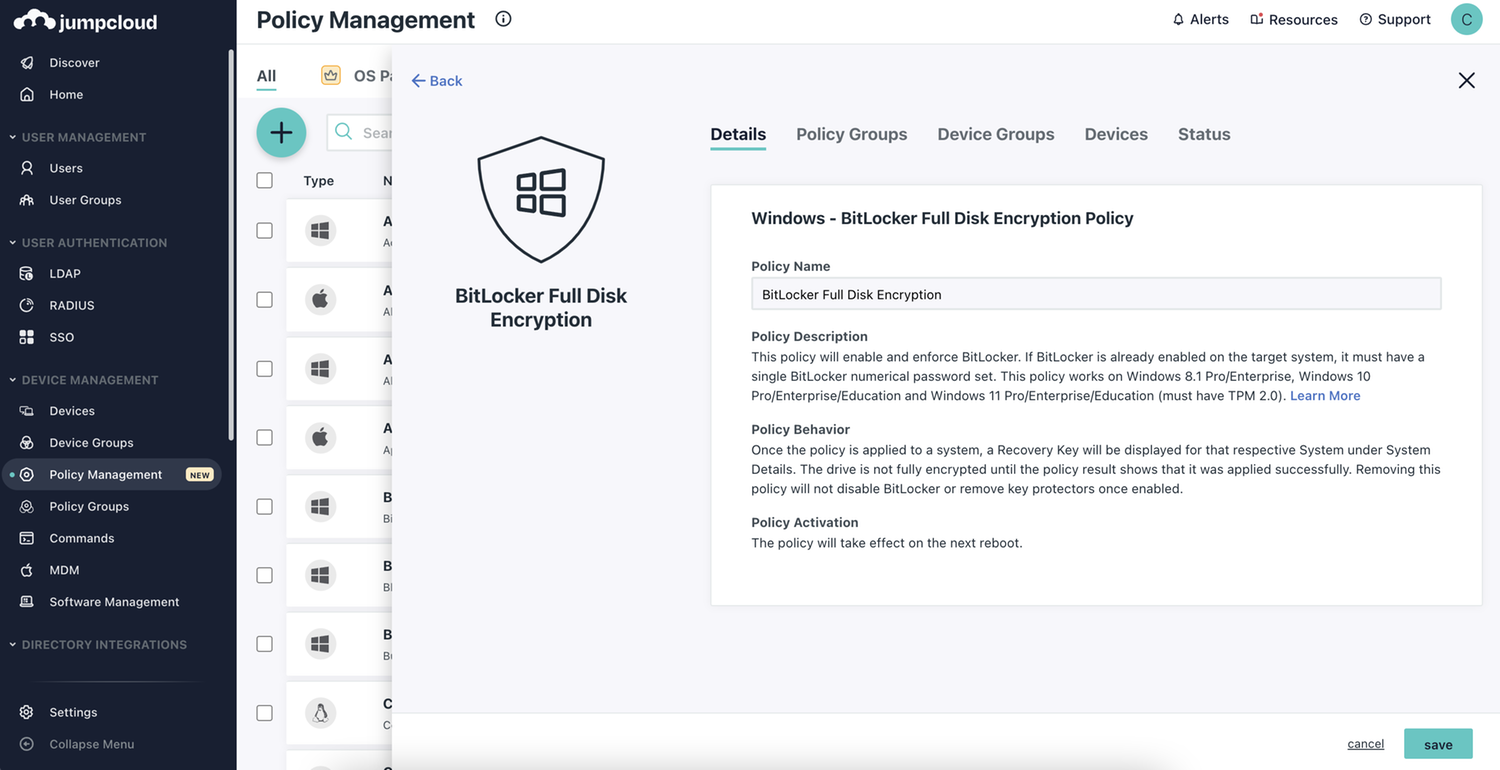Viewport: 1500px width, 770px height.
Task: Click the Type column header
Action: (319, 181)
